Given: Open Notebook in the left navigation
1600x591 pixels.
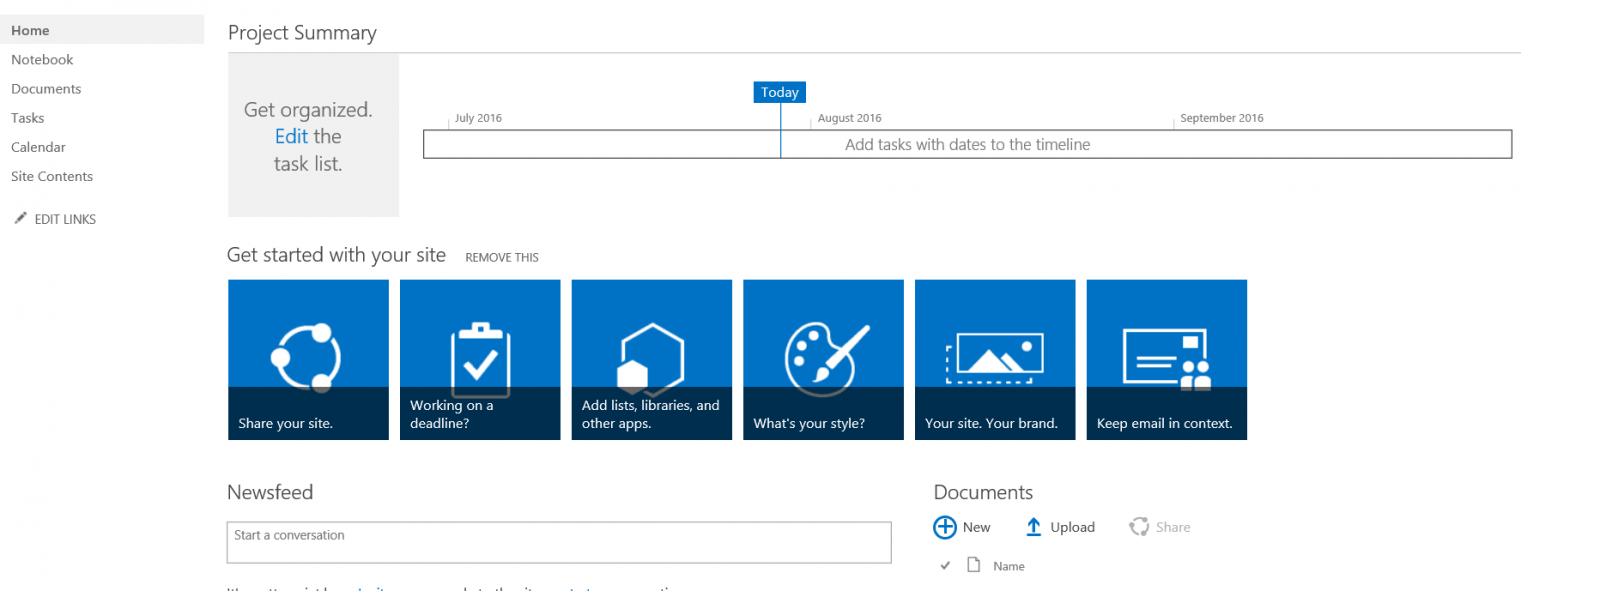Looking at the screenshot, I should pos(42,60).
